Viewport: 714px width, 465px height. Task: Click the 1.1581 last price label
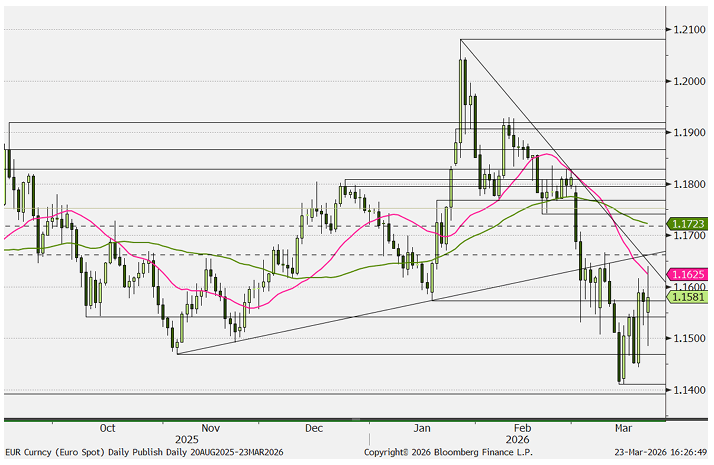[688, 297]
